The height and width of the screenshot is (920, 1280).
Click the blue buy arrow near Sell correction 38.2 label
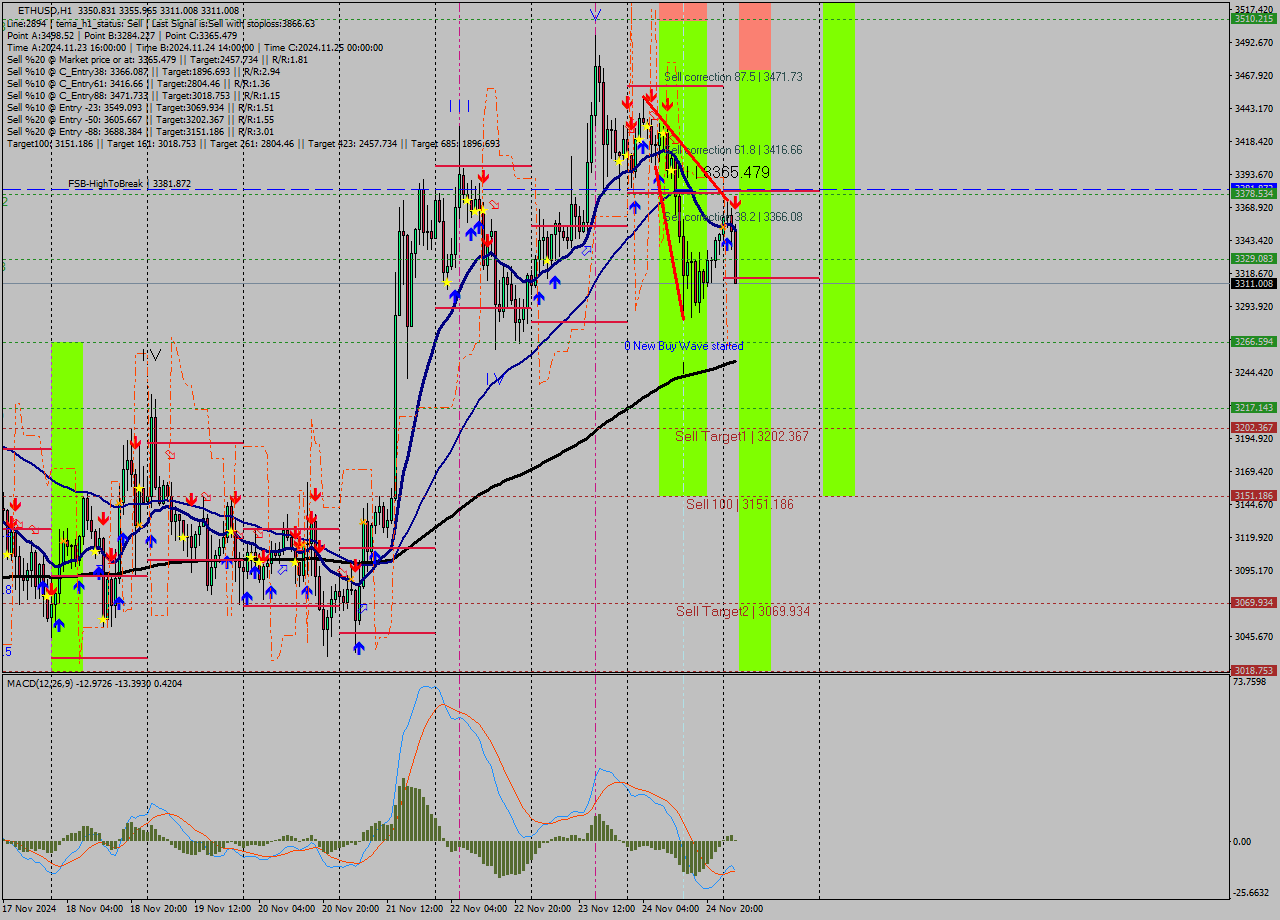point(726,242)
